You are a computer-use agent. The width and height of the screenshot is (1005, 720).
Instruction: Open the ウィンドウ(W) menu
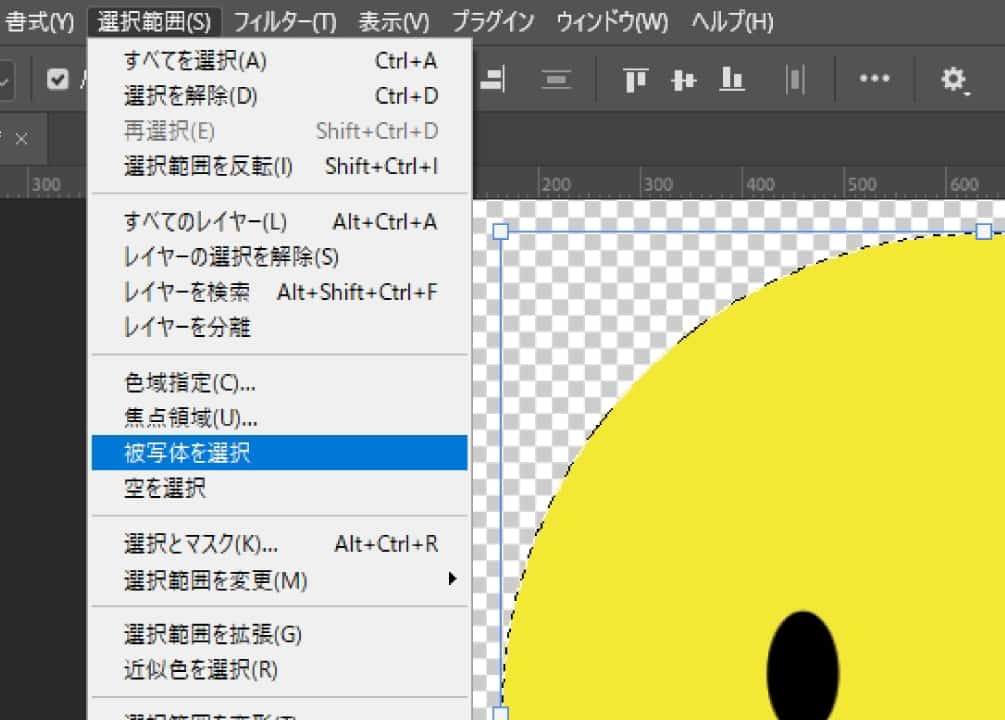612,22
